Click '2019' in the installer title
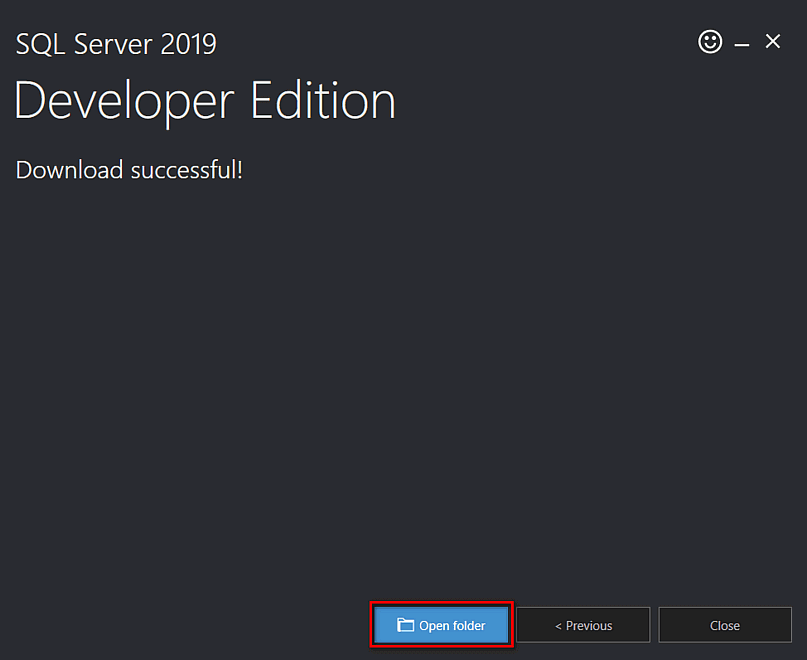The width and height of the screenshot is (807, 660). (188, 44)
